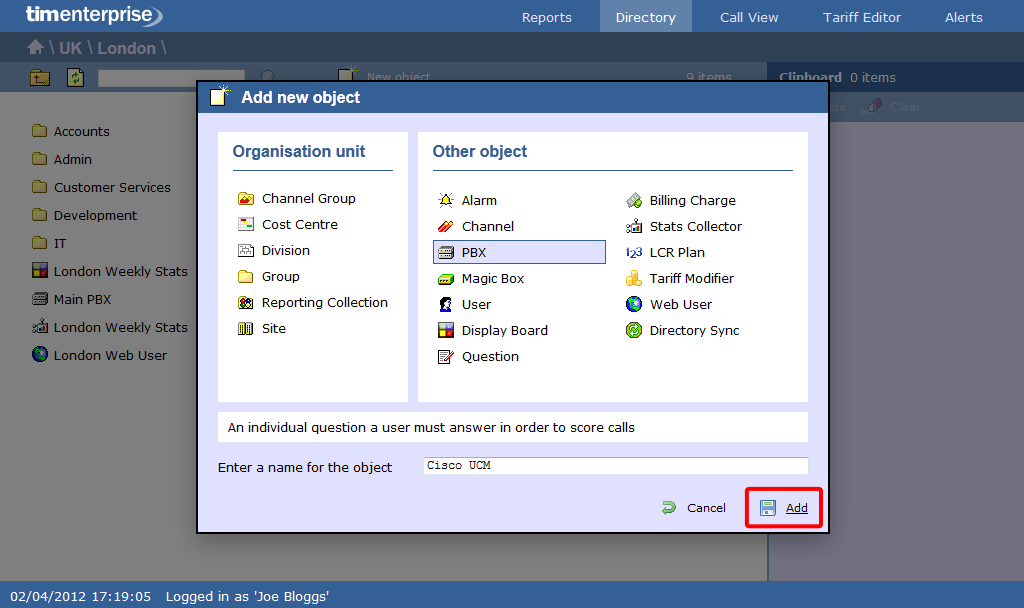Click the Directory Sync icon
The image size is (1024, 608).
coord(634,330)
